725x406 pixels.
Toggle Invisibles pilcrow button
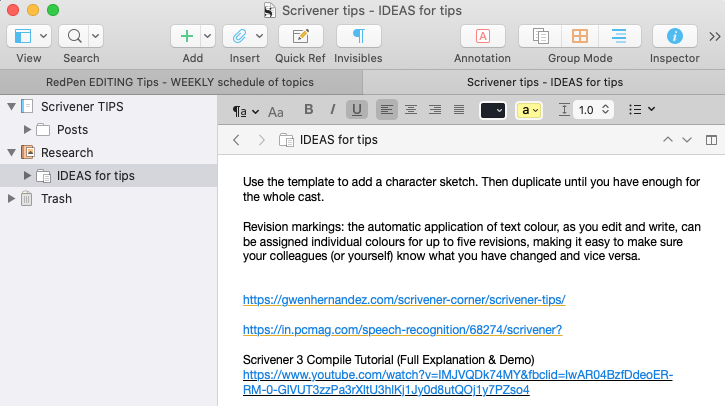pyautogui.click(x=359, y=36)
